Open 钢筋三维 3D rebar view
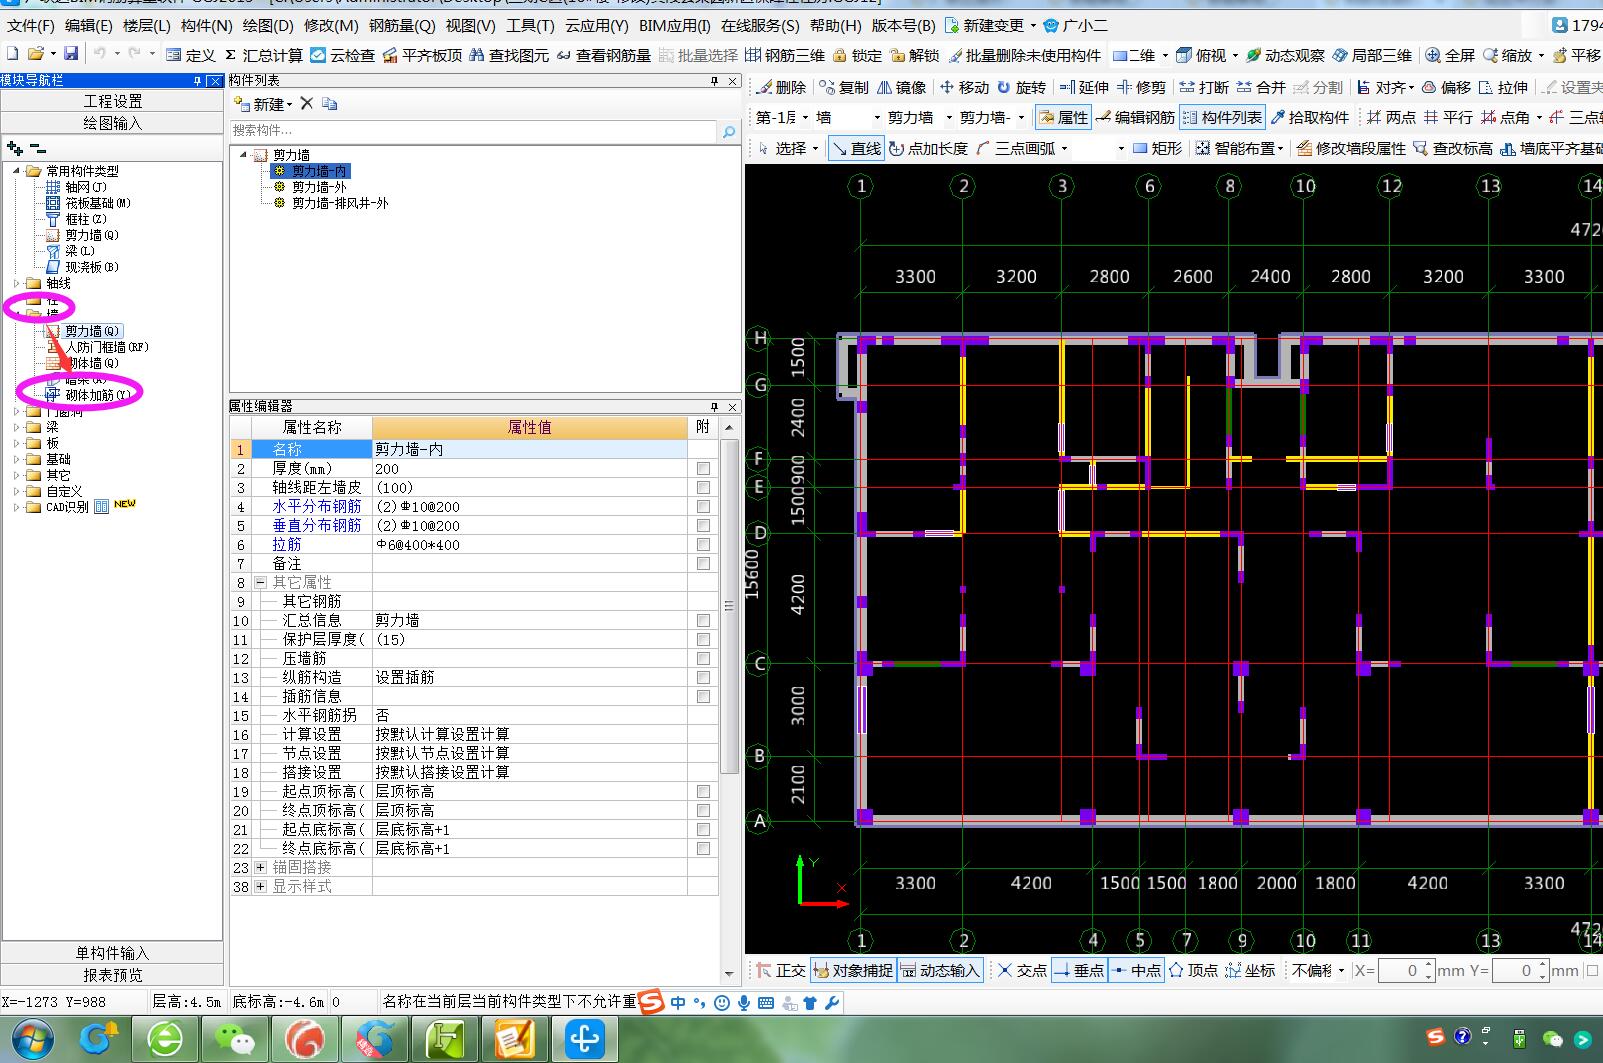Image resolution: width=1603 pixels, height=1063 pixels. click(x=785, y=55)
